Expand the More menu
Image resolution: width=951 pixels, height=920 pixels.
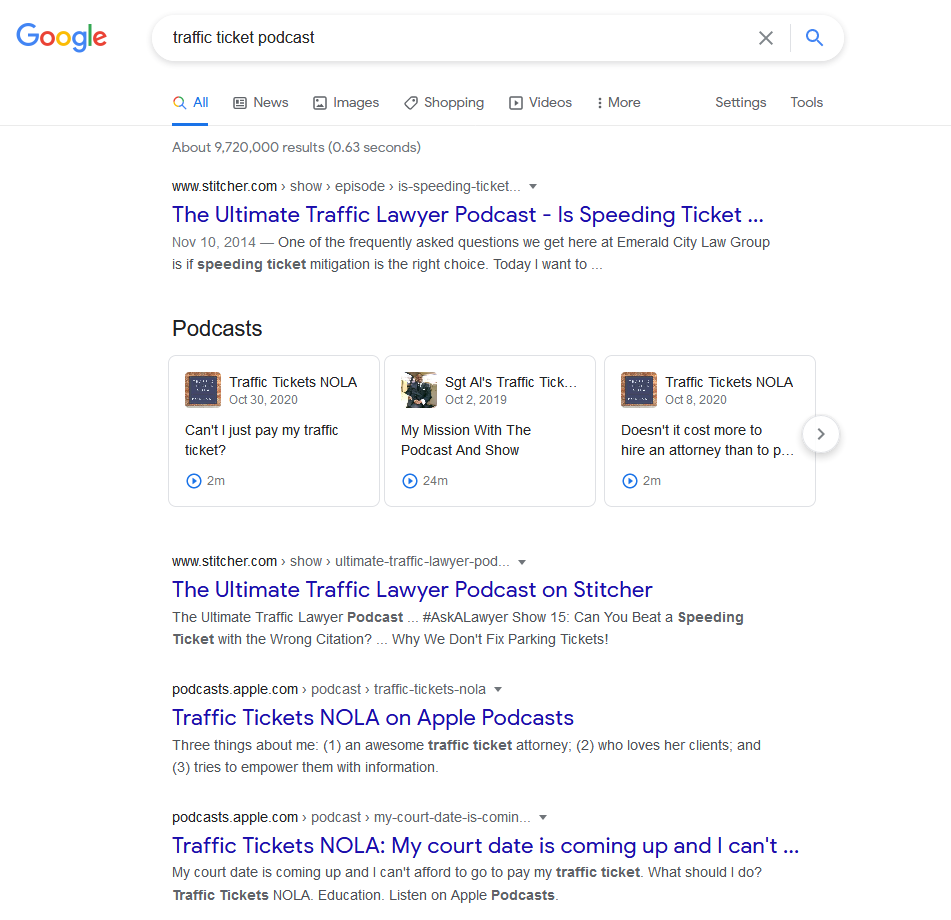tap(618, 102)
